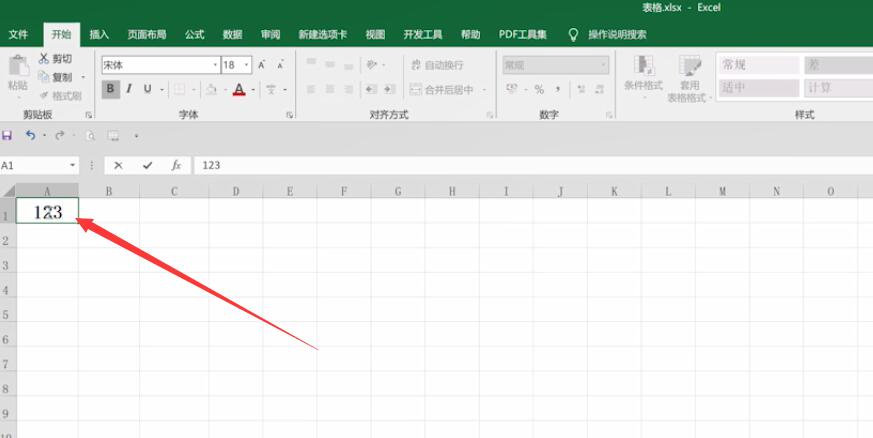Click the Cut (剪切) scissors icon

click(x=44, y=58)
